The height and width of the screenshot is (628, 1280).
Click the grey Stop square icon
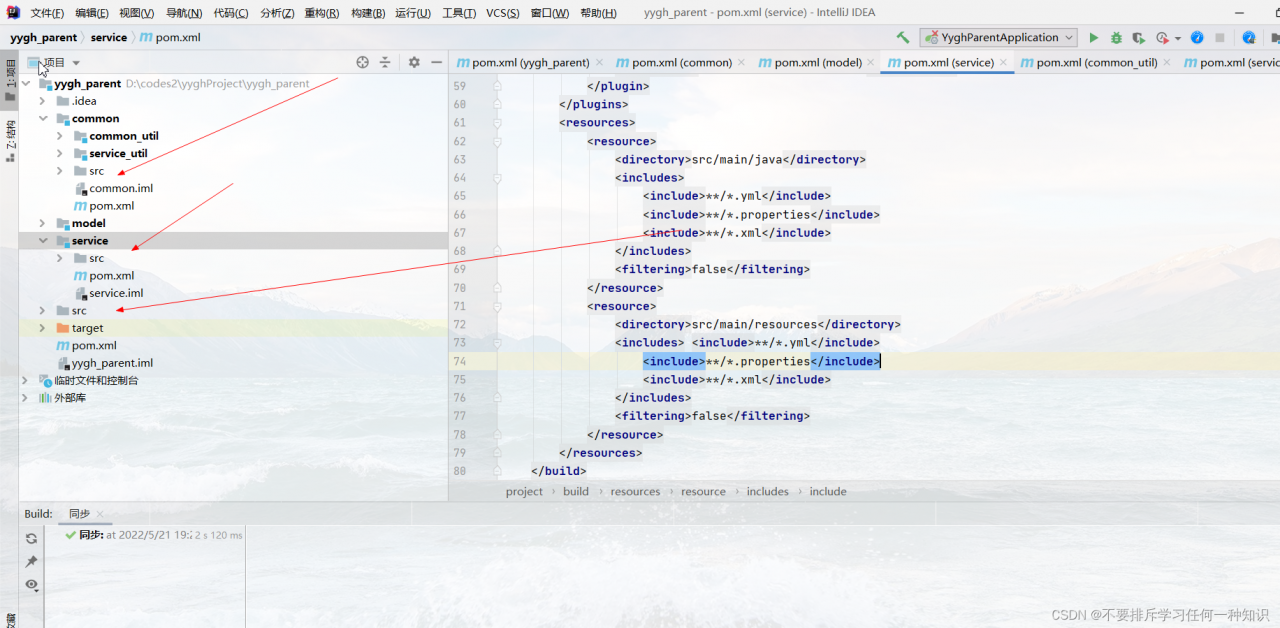pos(1220,37)
